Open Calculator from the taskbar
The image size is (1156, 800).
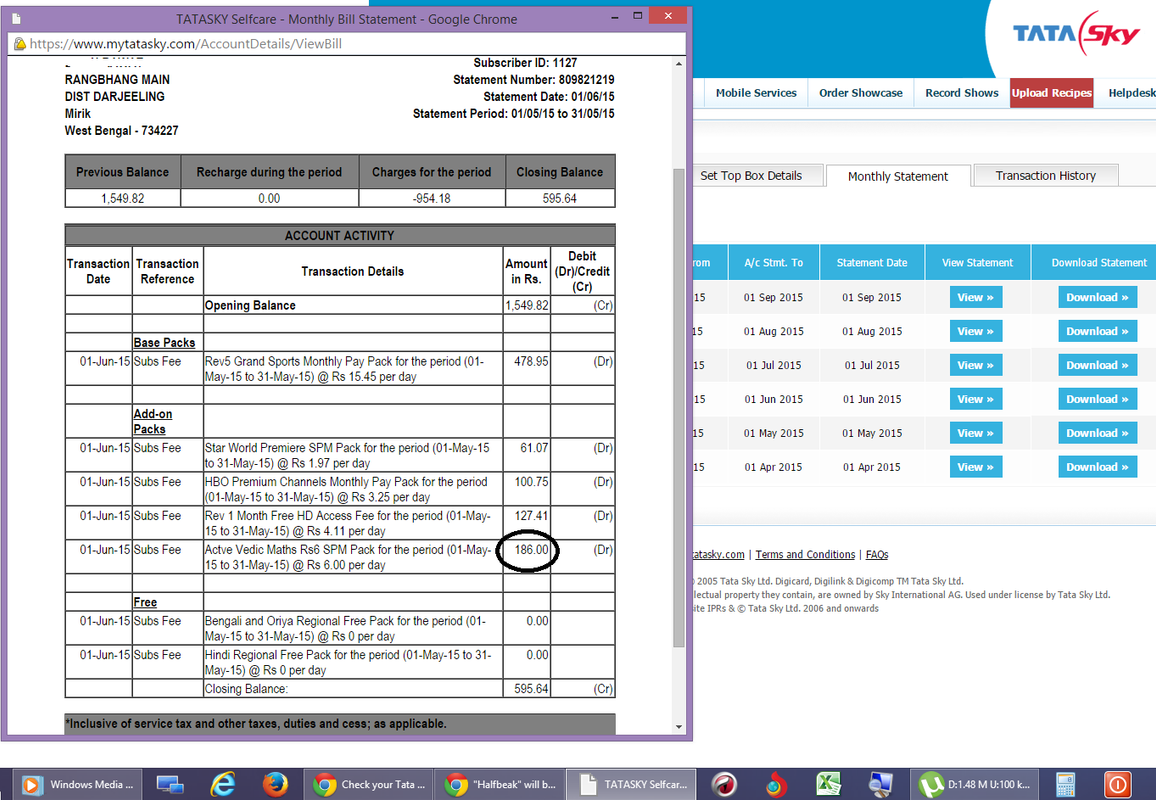(1065, 785)
